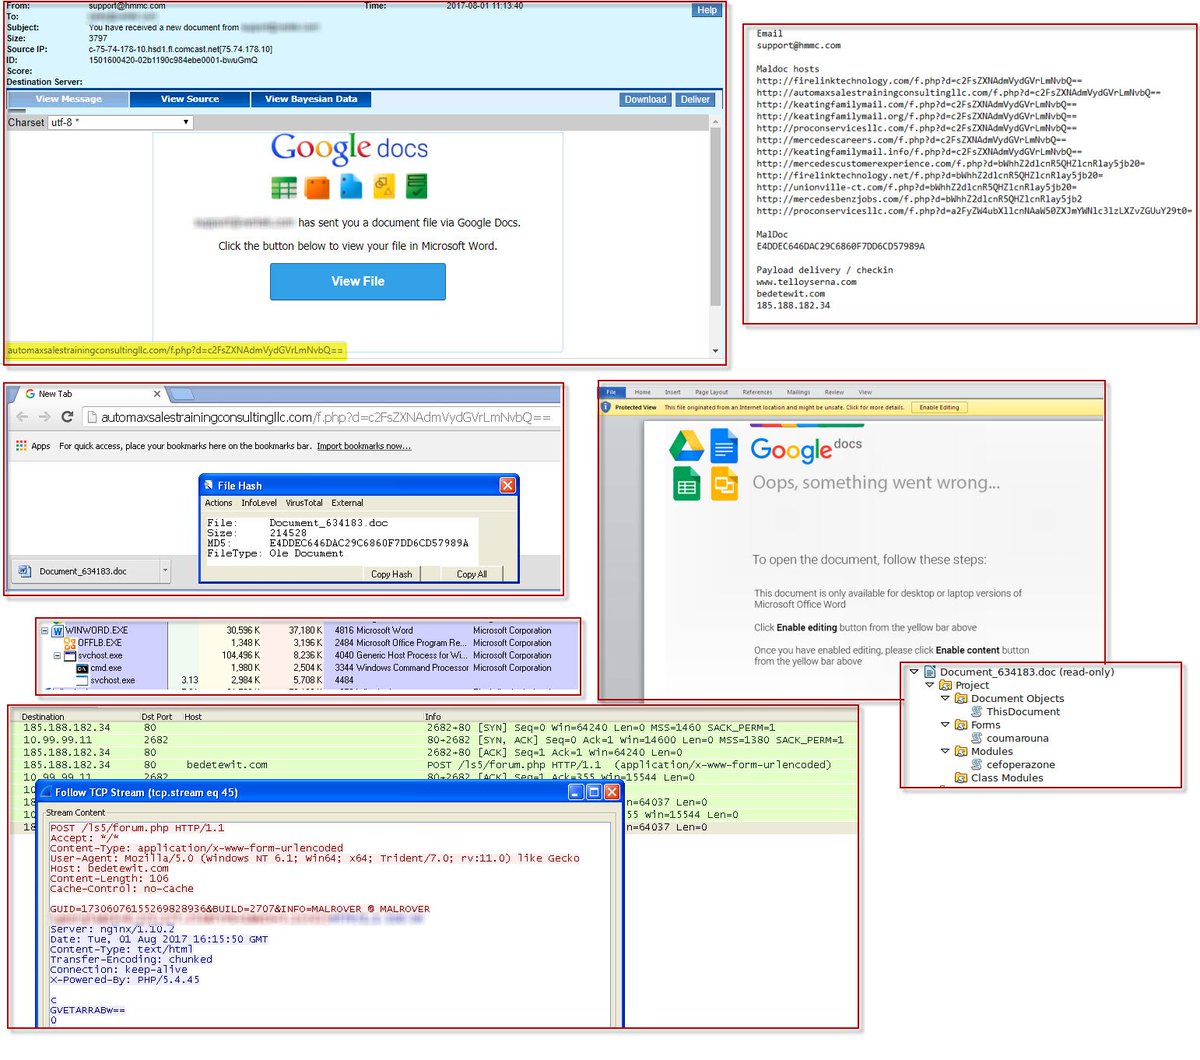Click the Chrome forward arrow
Image resolution: width=1200 pixels, height=1060 pixels.
click(x=45, y=417)
